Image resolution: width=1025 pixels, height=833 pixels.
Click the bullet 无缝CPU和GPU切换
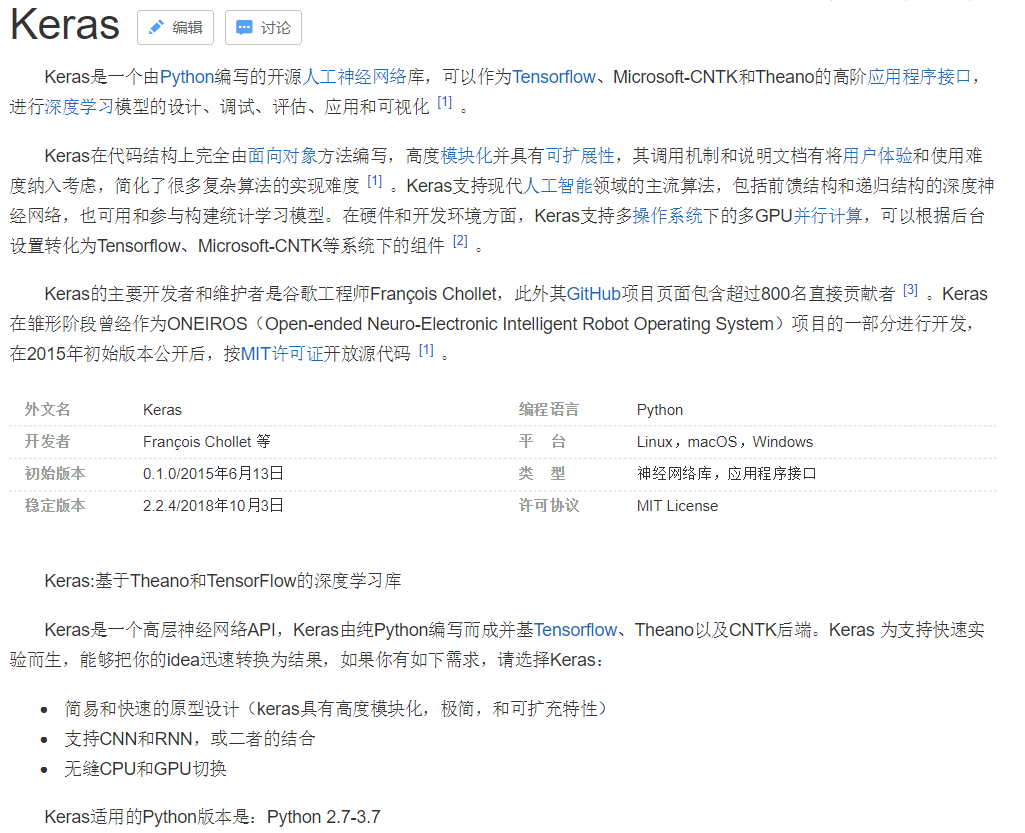145,769
